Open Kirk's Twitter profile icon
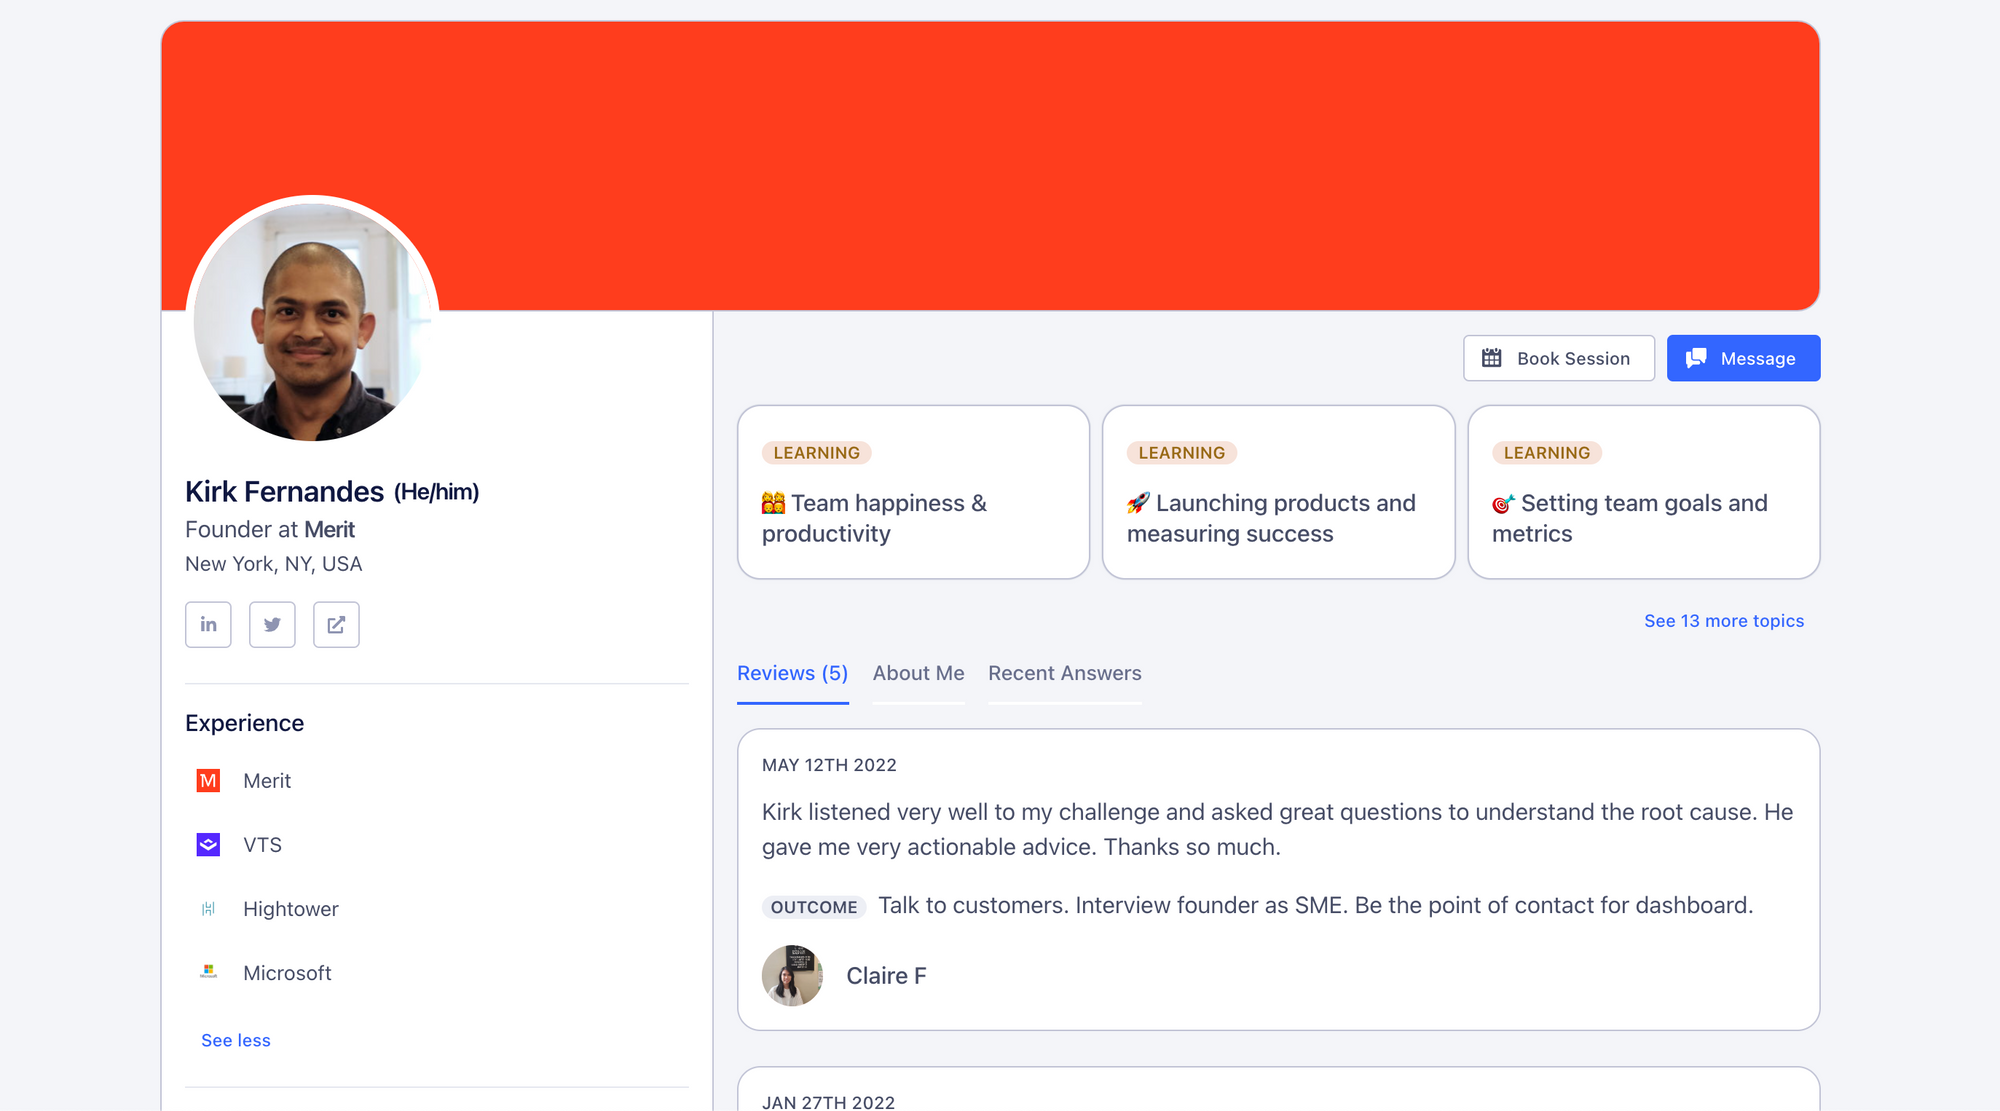The width and height of the screenshot is (2000, 1111). click(x=272, y=624)
